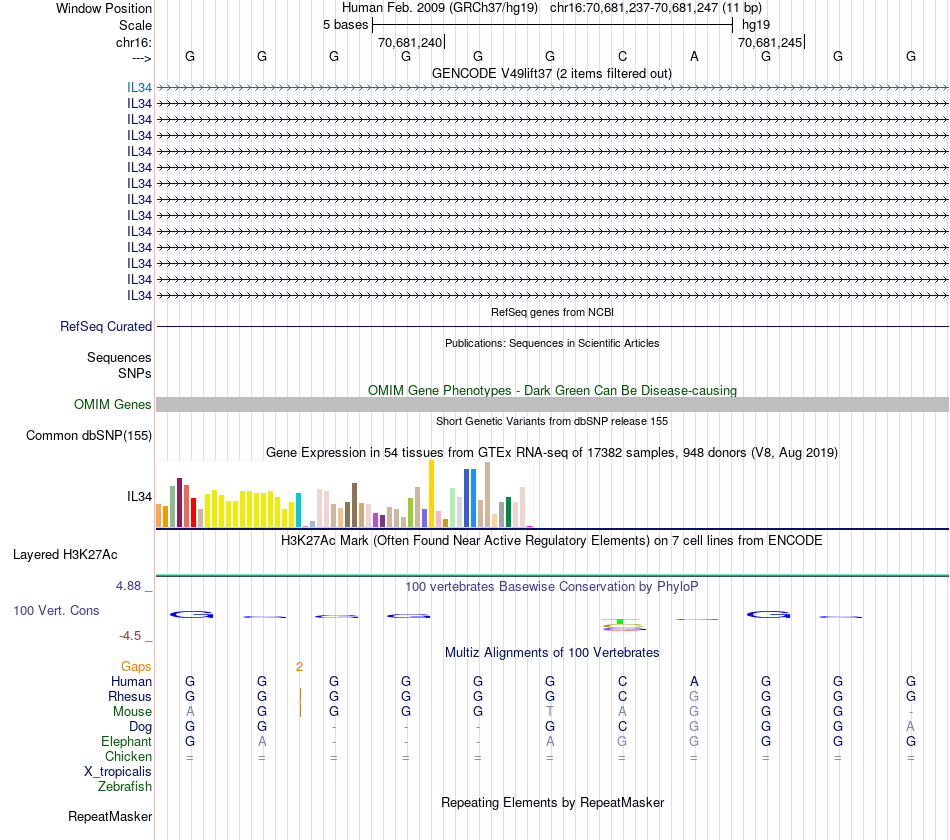This screenshot has width=950, height=840.
Task: Click the '5 bases' scale bar label
Action: click(x=345, y=25)
